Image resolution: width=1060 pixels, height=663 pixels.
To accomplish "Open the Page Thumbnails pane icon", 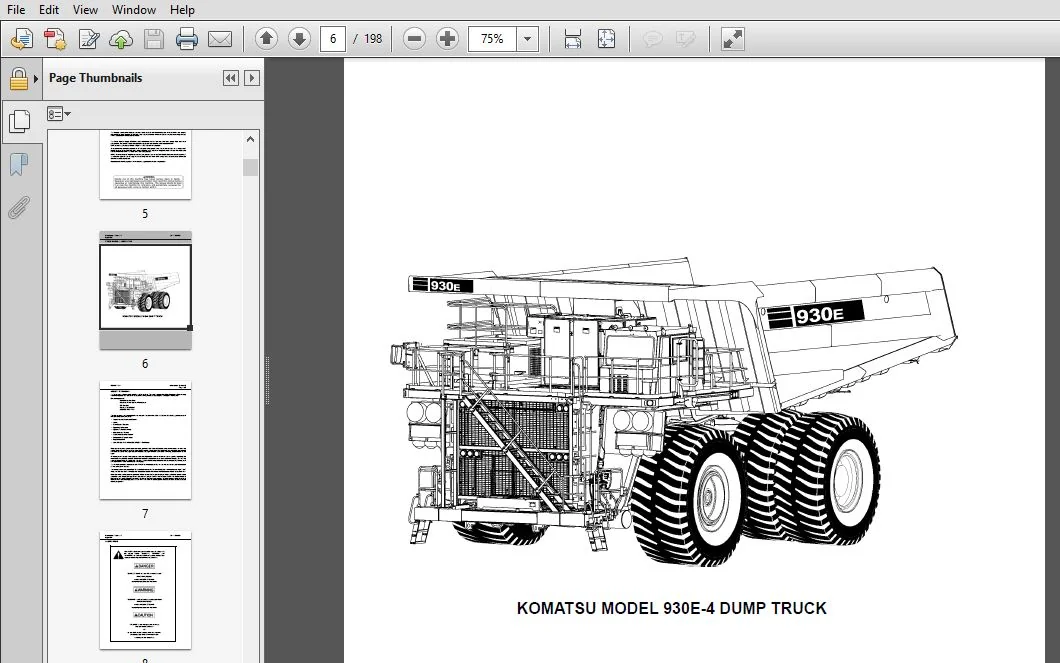I will coord(20,122).
